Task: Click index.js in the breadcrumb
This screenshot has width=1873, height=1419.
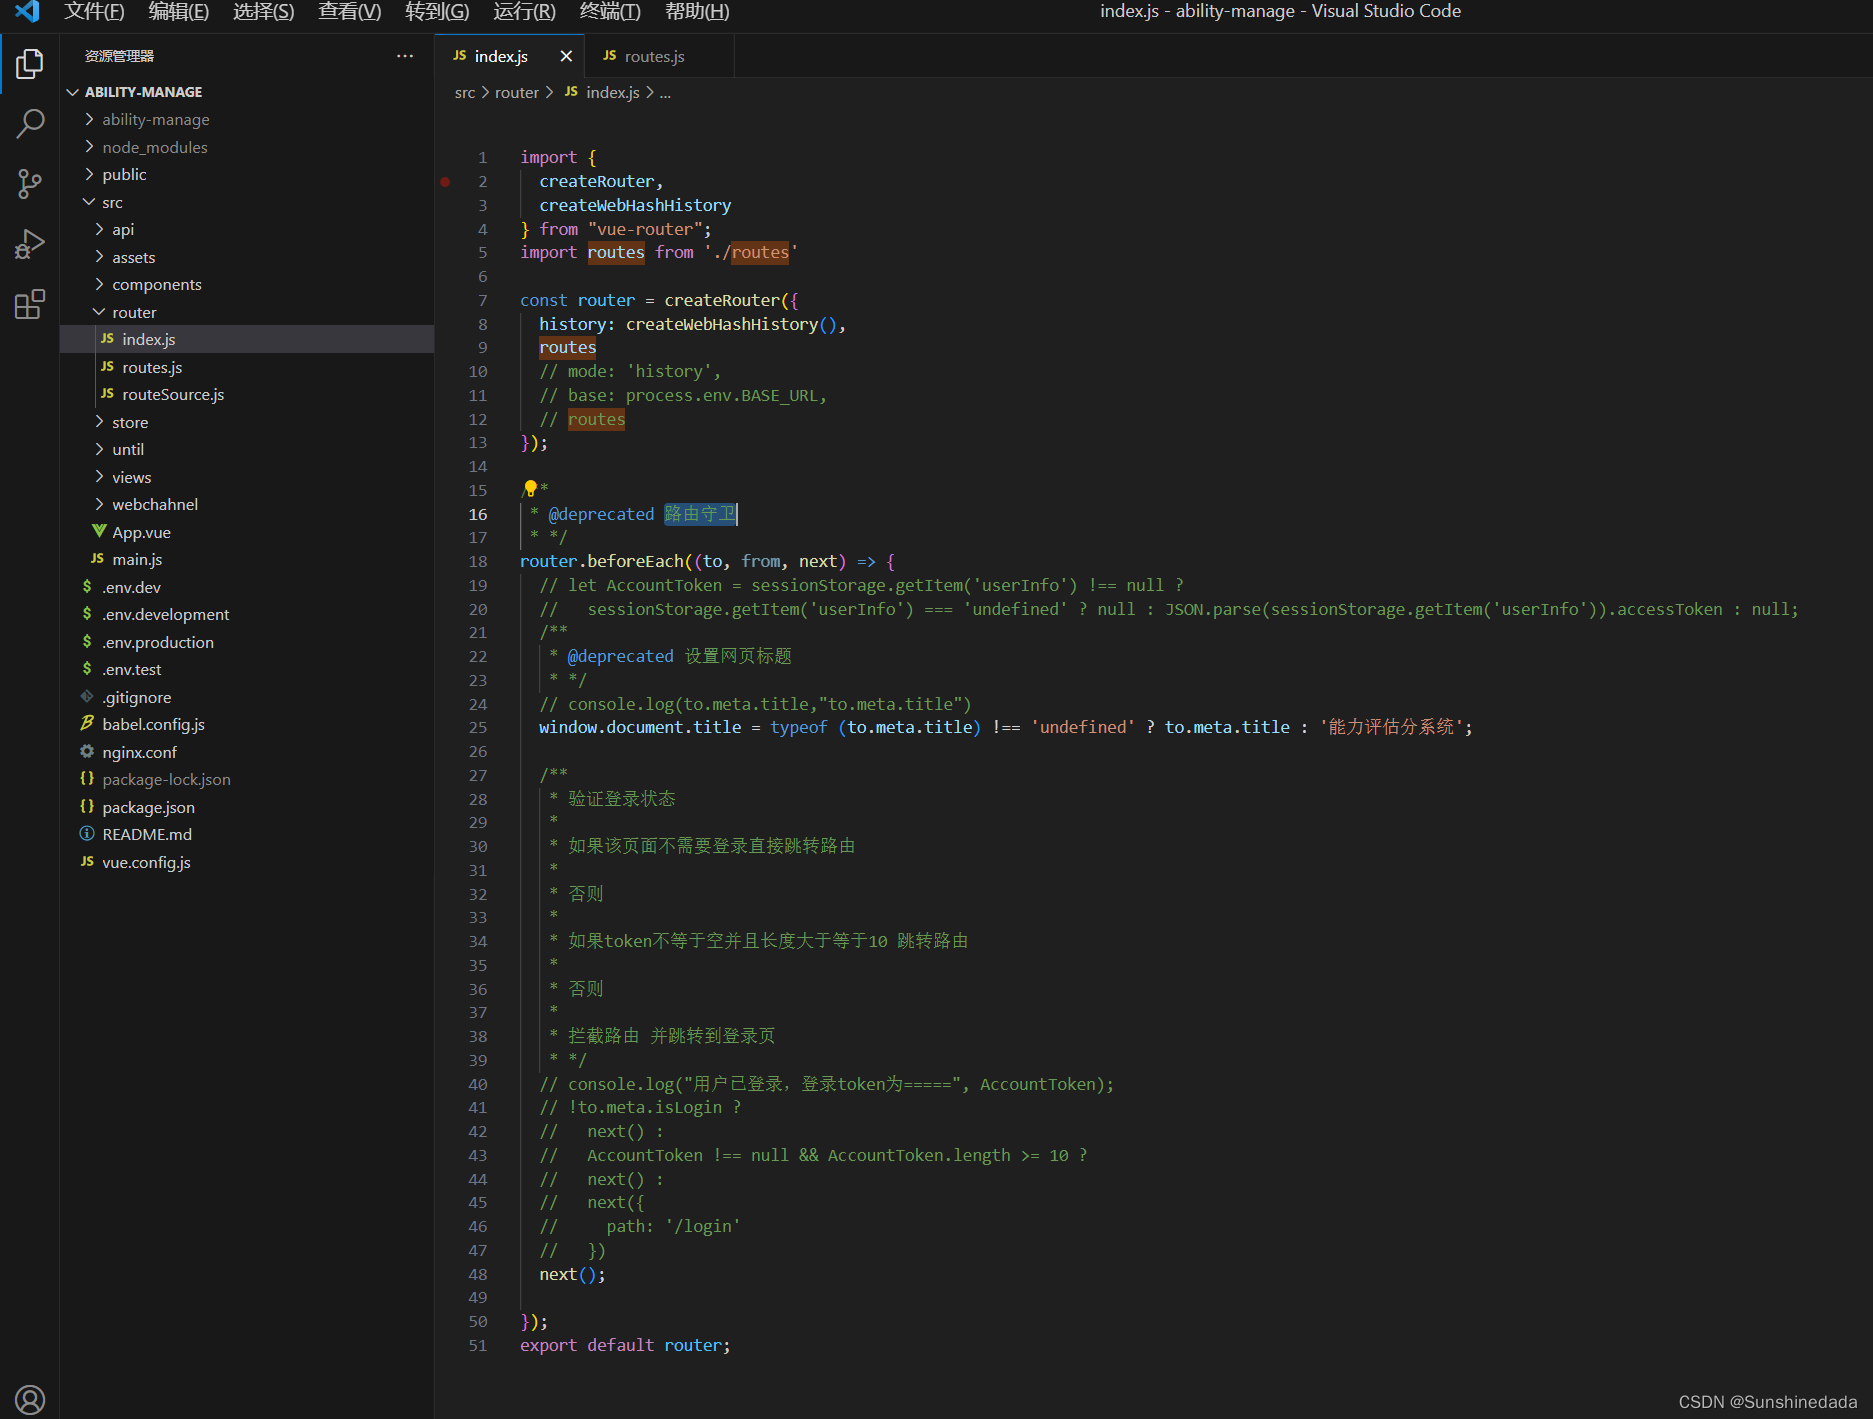Action: [x=612, y=92]
